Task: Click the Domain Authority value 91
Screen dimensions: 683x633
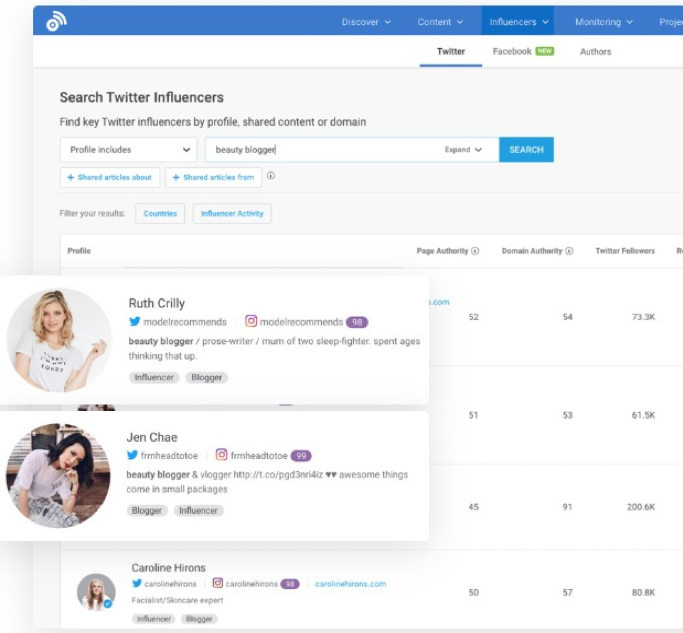Action: [x=567, y=507]
